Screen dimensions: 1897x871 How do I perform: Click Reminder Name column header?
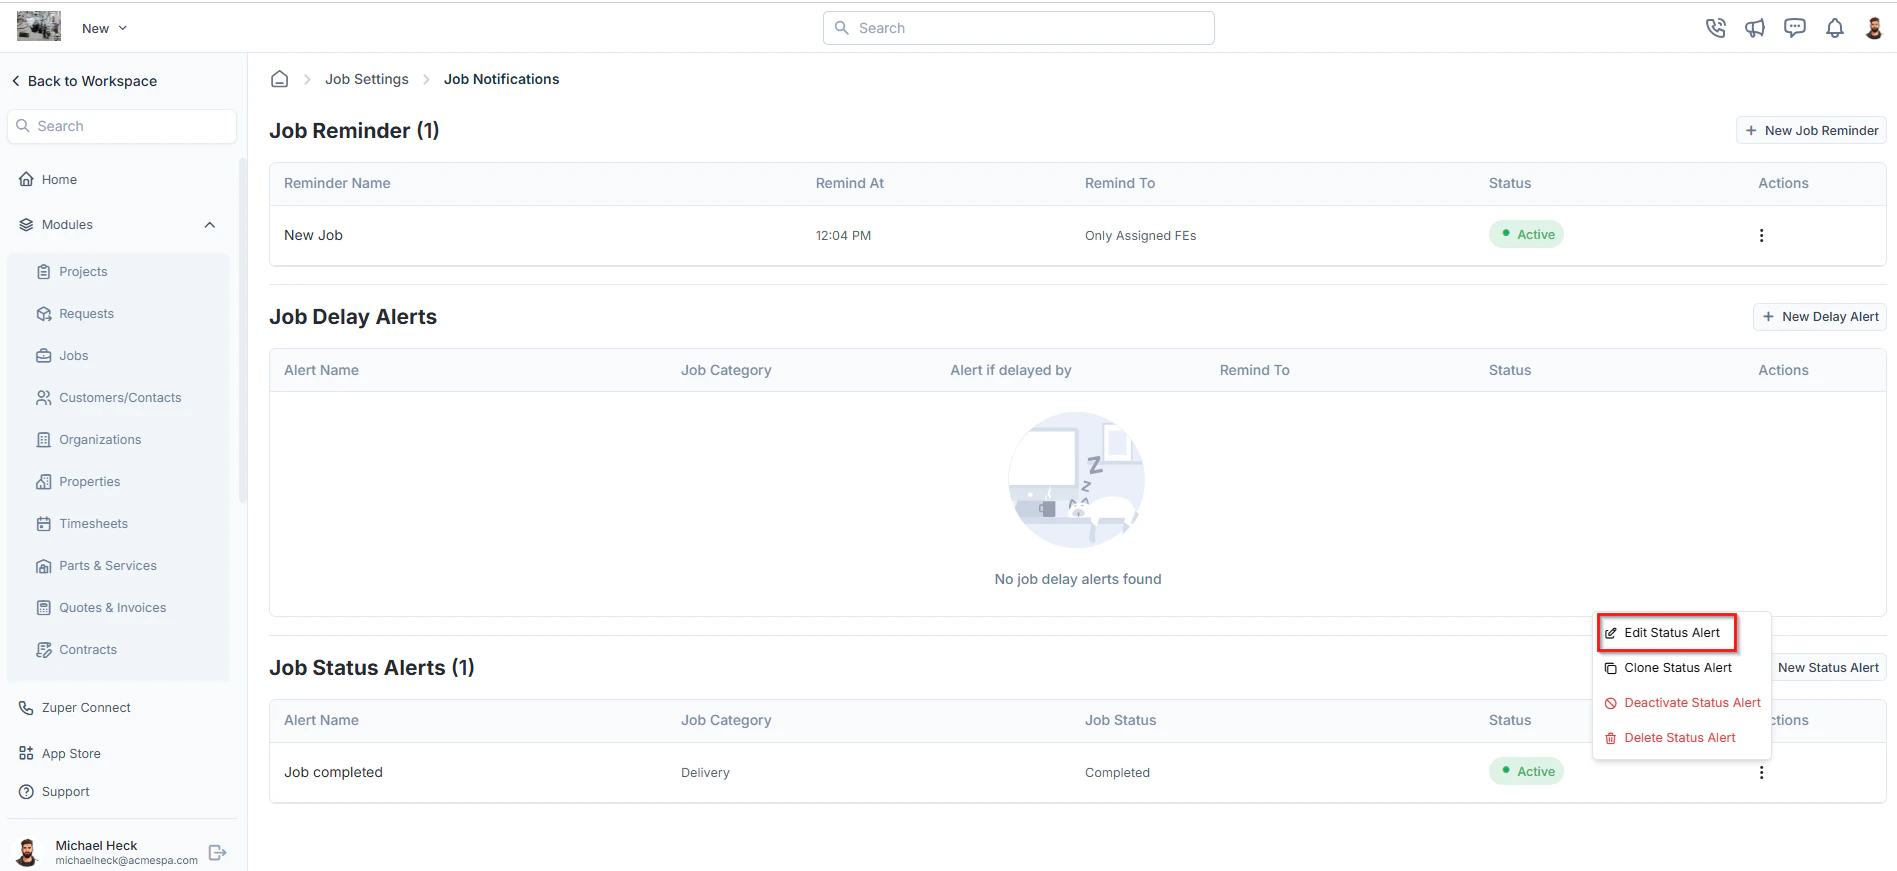tap(337, 184)
